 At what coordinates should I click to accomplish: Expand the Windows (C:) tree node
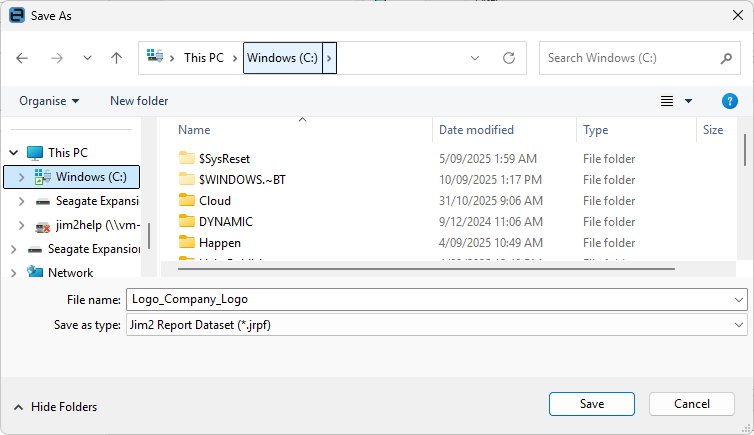pos(21,177)
